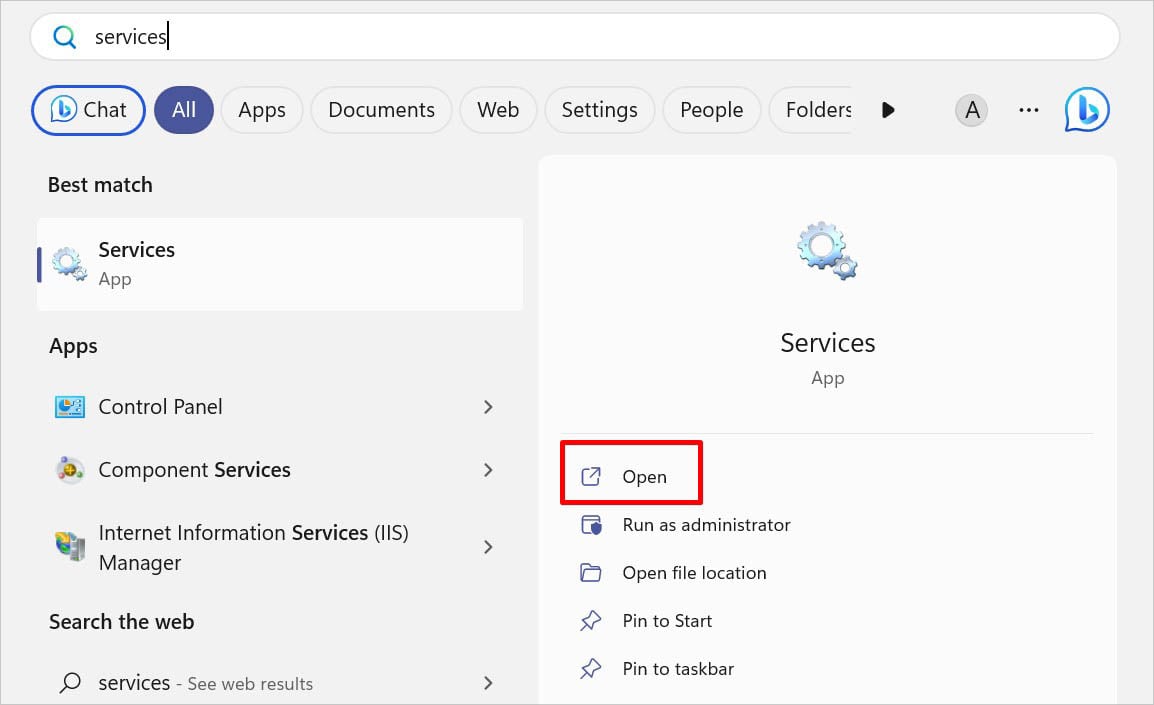Select the Settings filter tab
The image size is (1154, 705).
(x=599, y=110)
